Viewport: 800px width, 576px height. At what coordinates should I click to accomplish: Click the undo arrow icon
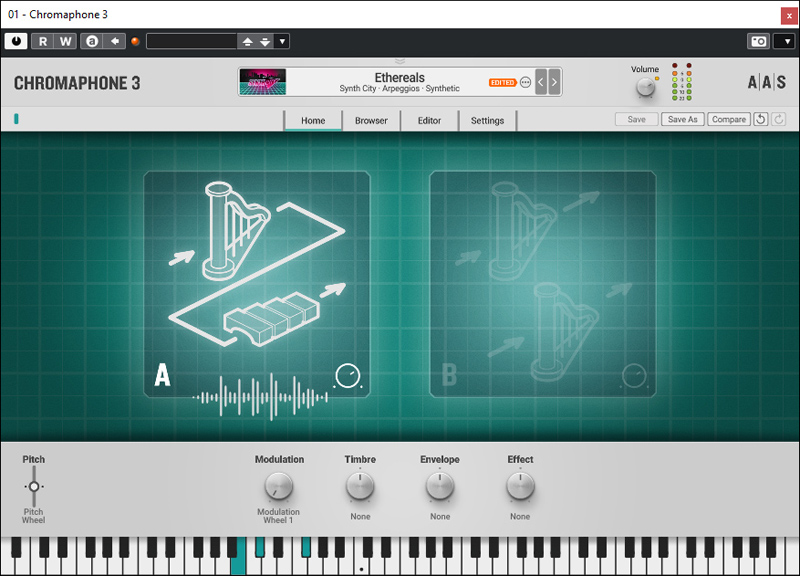(760, 120)
